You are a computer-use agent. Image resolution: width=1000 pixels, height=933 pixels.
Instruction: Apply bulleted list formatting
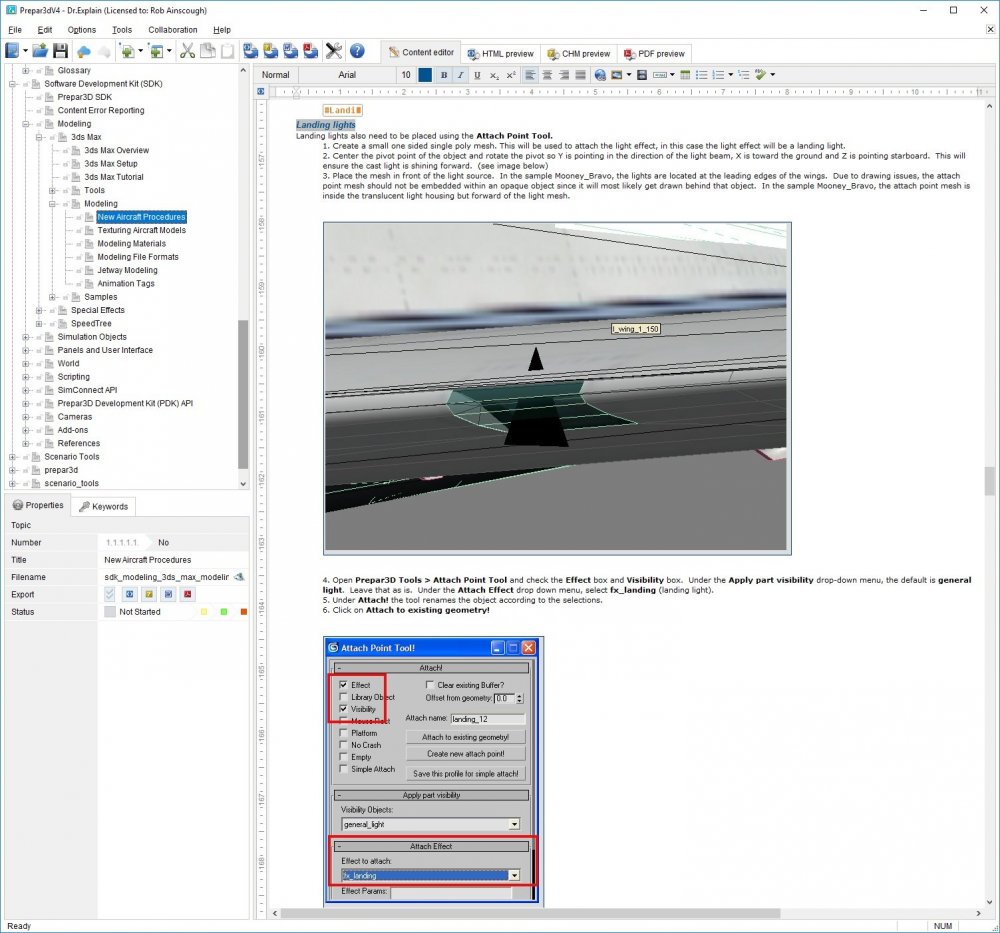(x=702, y=75)
